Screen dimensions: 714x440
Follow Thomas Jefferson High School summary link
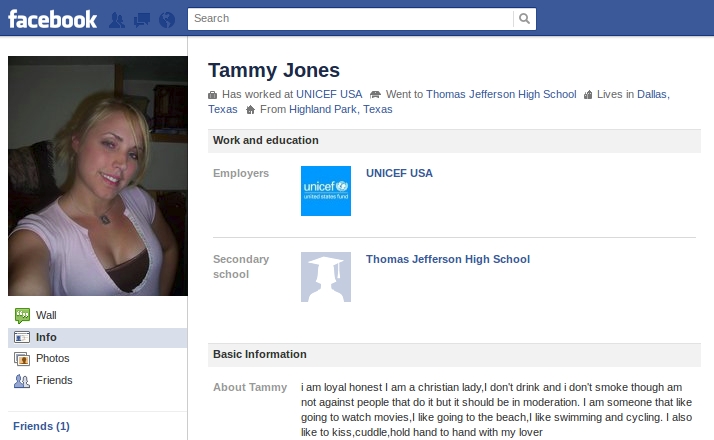pyautogui.click(x=501, y=94)
